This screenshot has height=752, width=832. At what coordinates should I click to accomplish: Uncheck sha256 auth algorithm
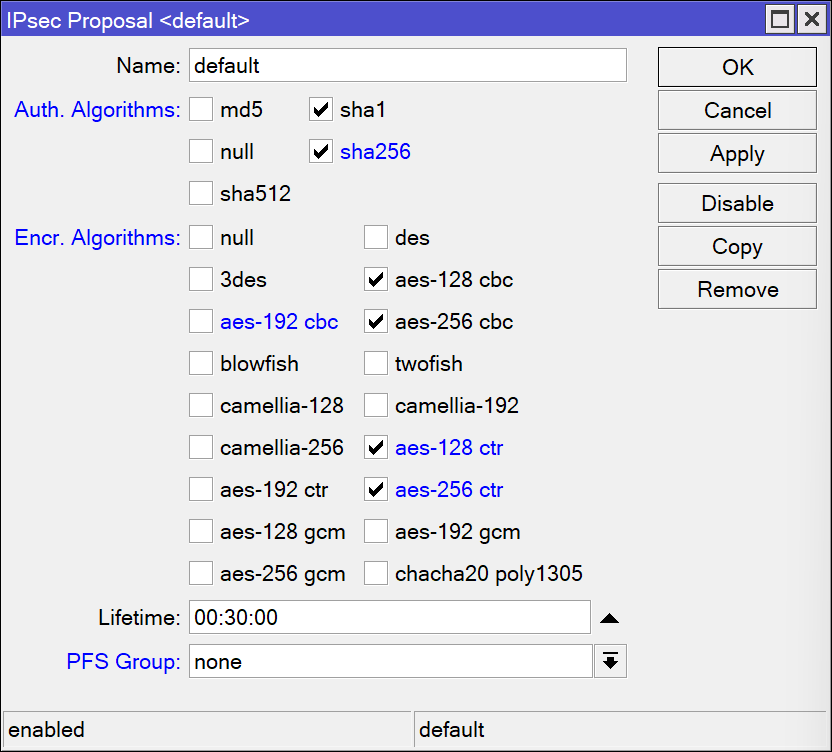pos(321,151)
